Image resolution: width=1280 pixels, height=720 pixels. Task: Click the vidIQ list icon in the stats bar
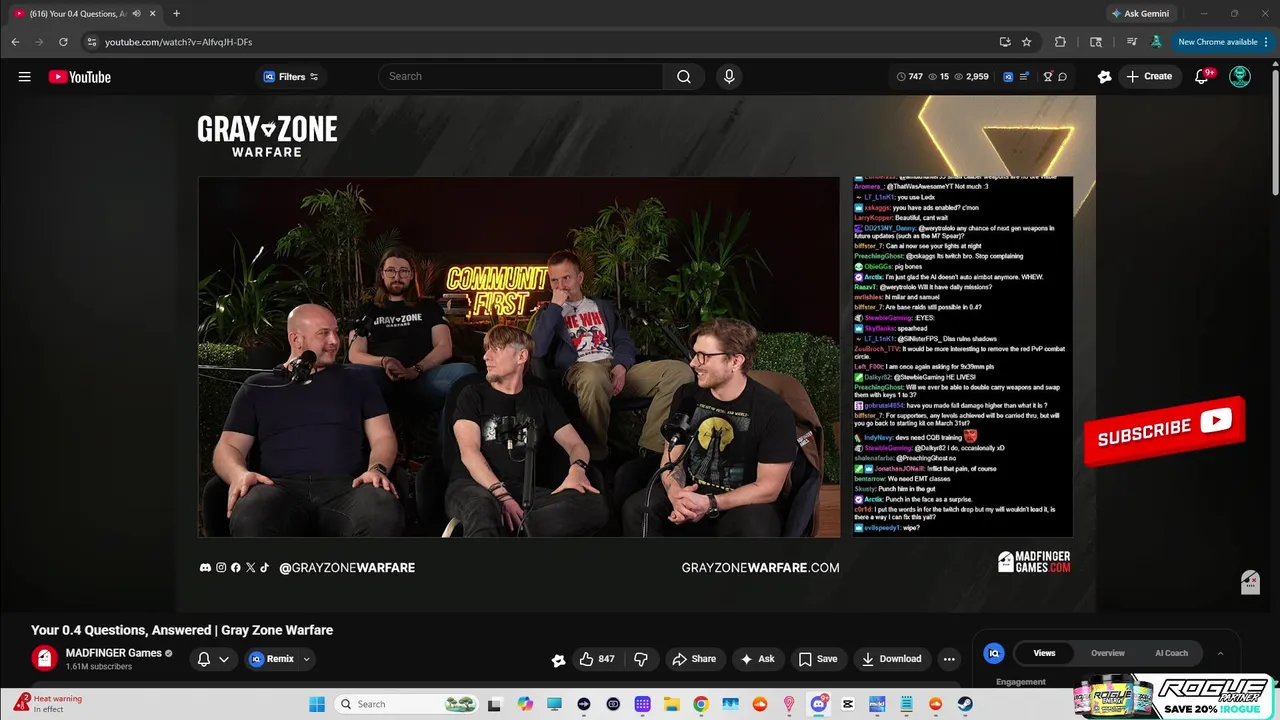[1024, 77]
